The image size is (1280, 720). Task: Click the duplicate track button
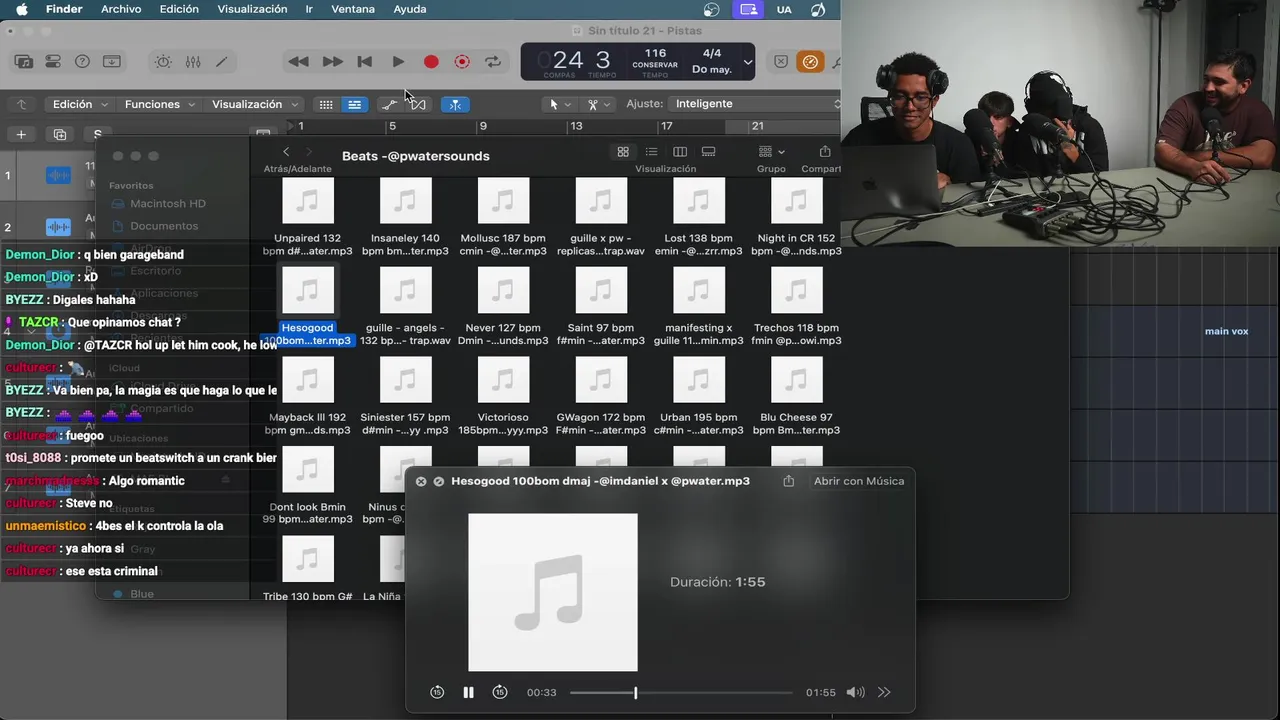[60, 134]
